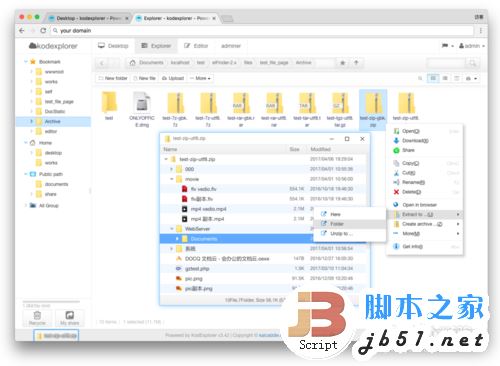500x366 pixels.
Task: Open the My share icon
Action: pos(70,315)
